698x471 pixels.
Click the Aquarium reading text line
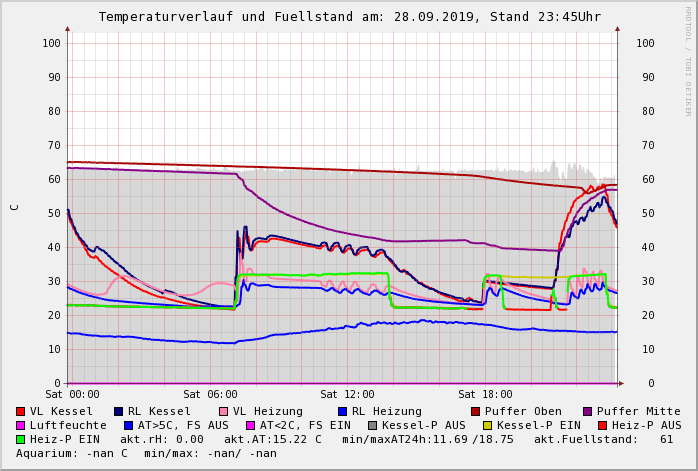pos(146,453)
